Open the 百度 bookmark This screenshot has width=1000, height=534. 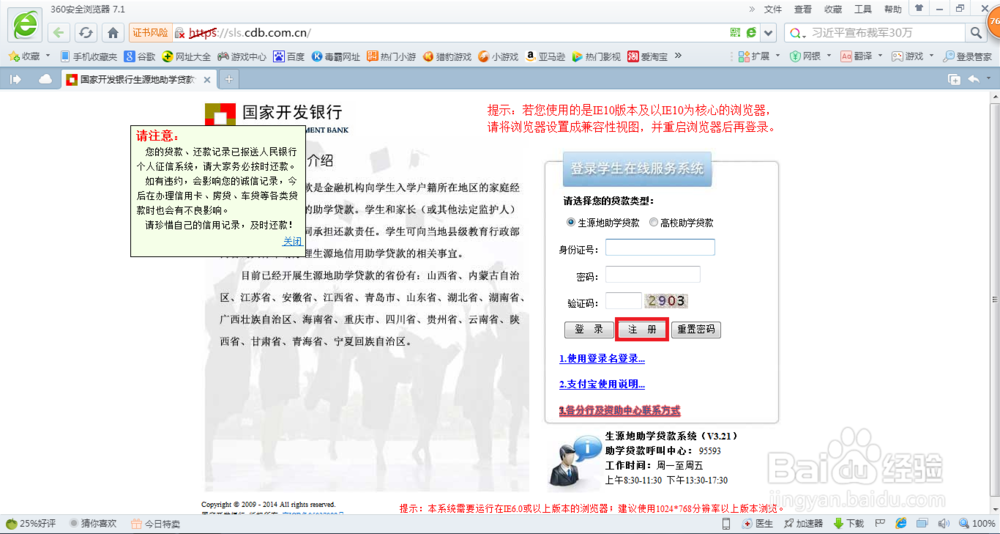click(289, 56)
